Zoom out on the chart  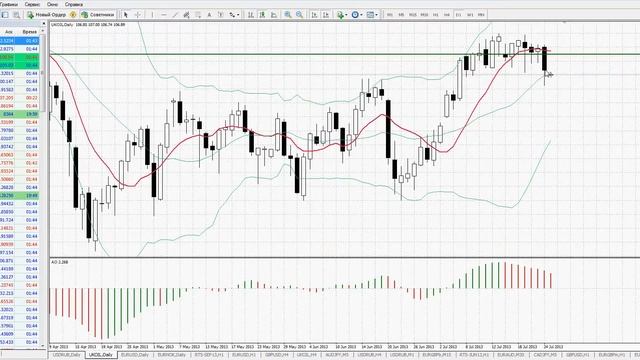coord(299,15)
